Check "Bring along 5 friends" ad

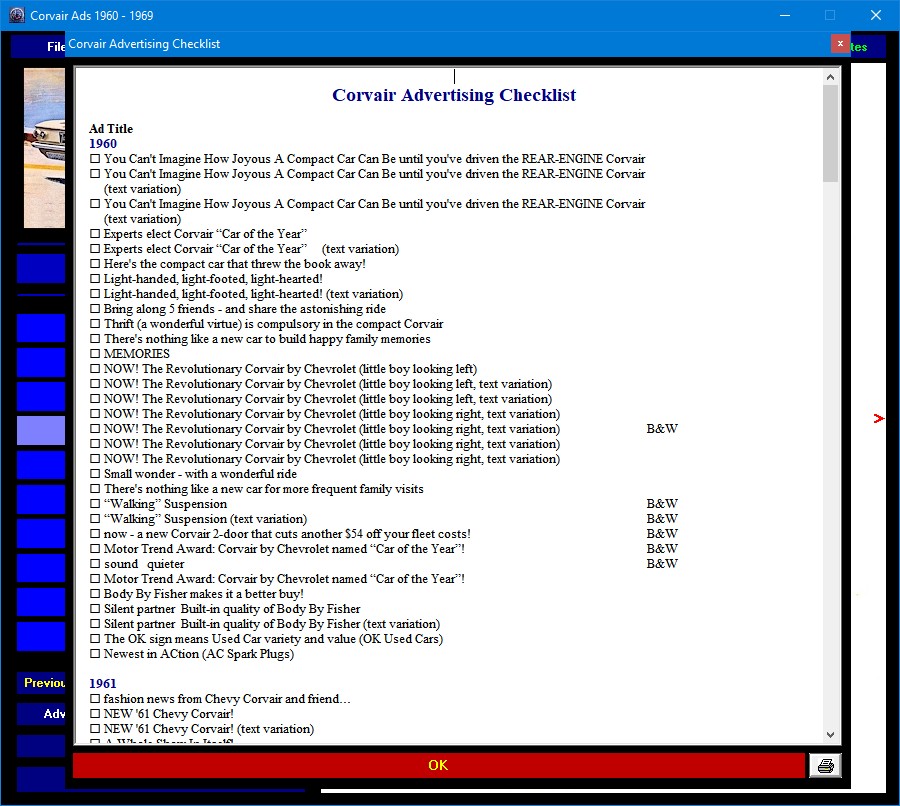click(x=95, y=308)
